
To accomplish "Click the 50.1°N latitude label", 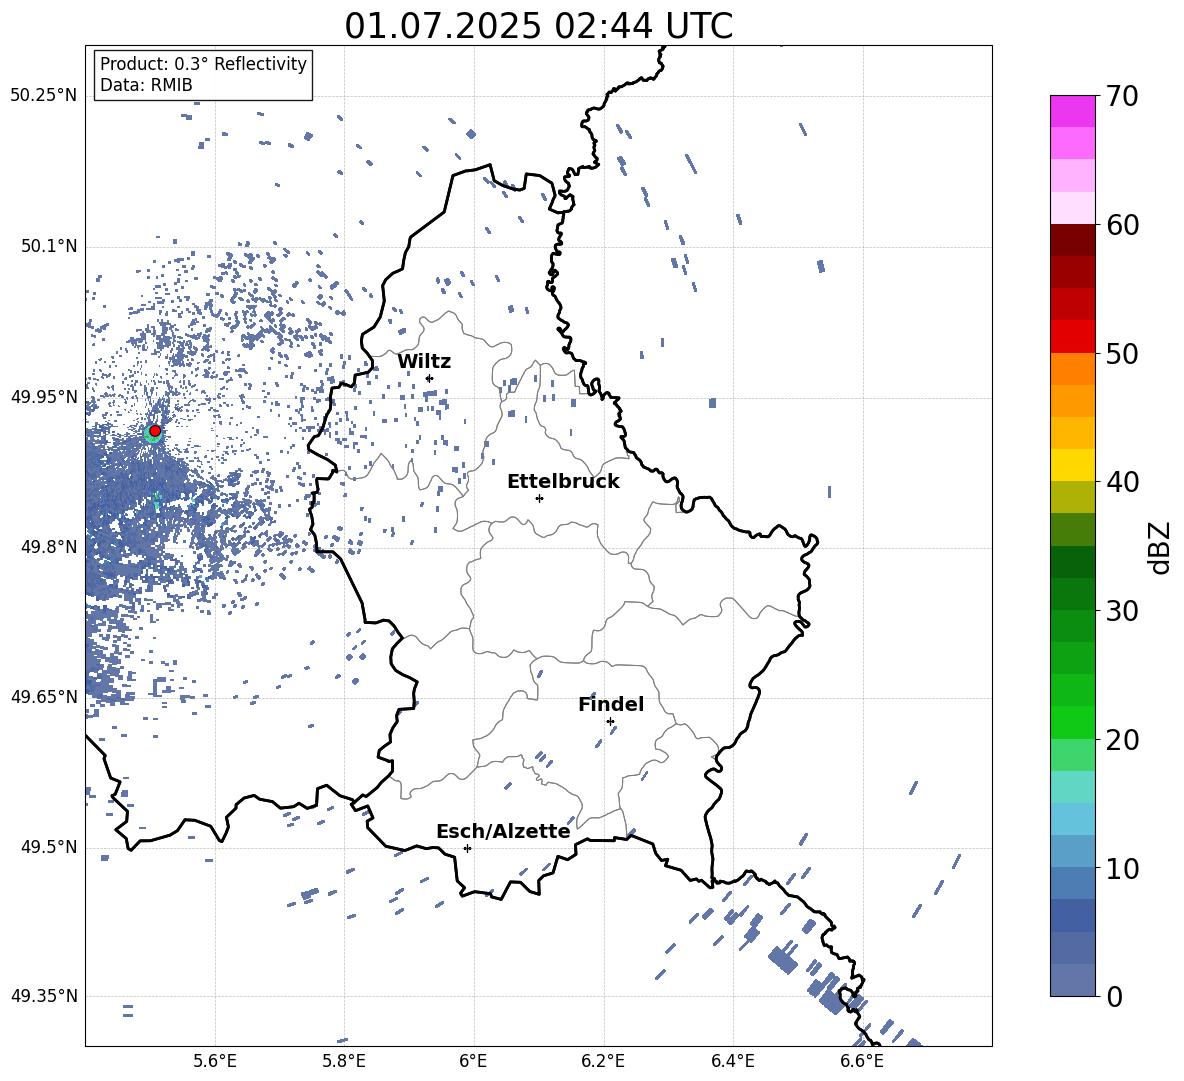I will point(48,246).
